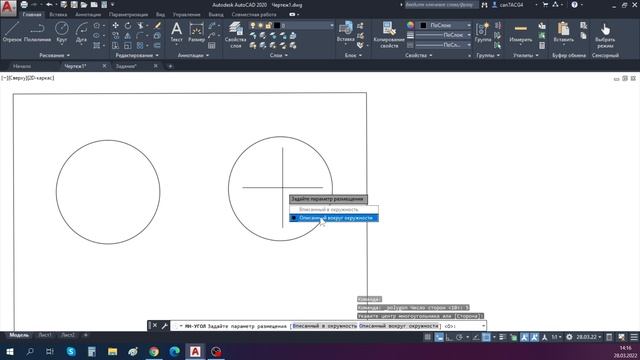This screenshot has width=640, height=360.
Task: Choose Описанный вокруг окружности option in popup
Action: tap(334, 218)
